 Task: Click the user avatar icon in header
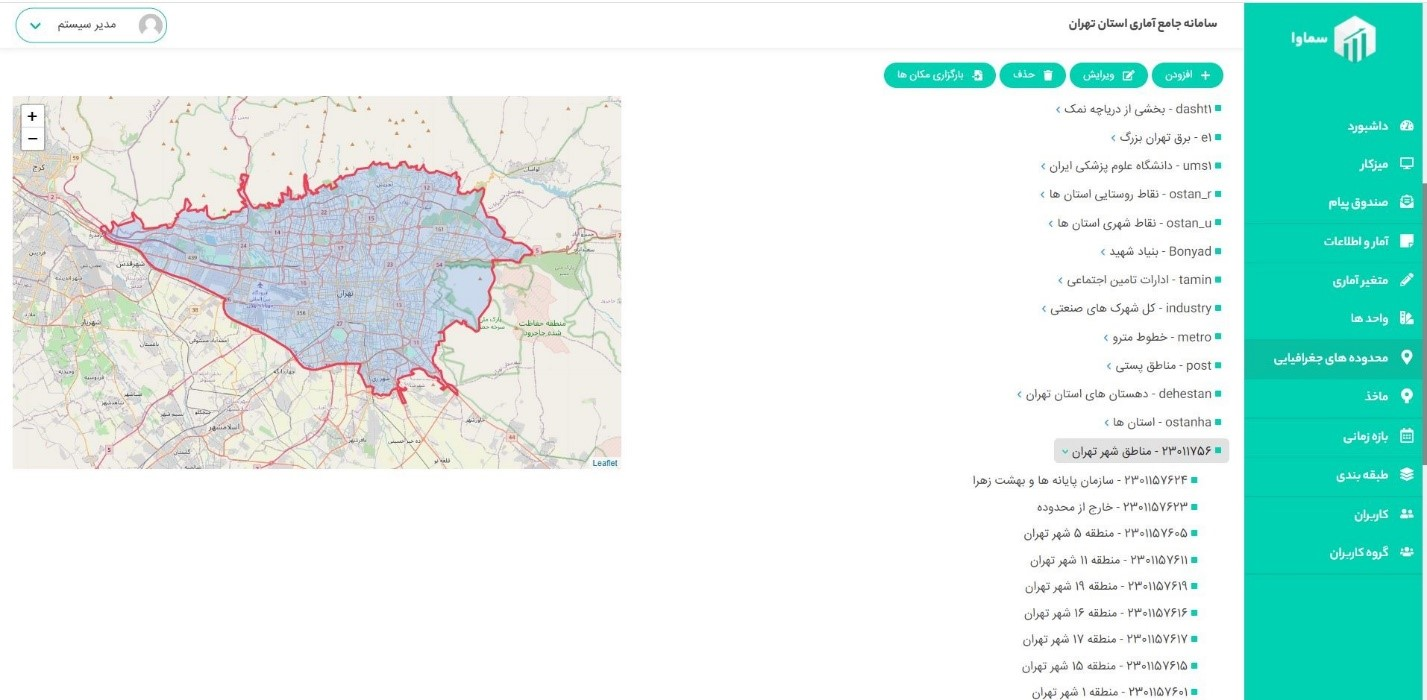(x=151, y=25)
